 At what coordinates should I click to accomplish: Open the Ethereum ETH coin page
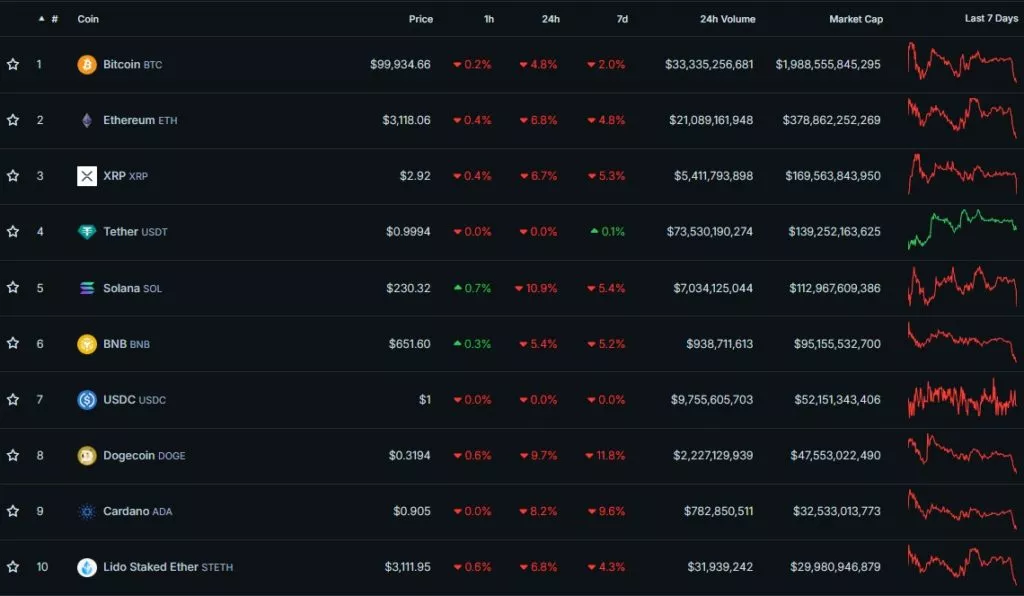click(x=140, y=120)
